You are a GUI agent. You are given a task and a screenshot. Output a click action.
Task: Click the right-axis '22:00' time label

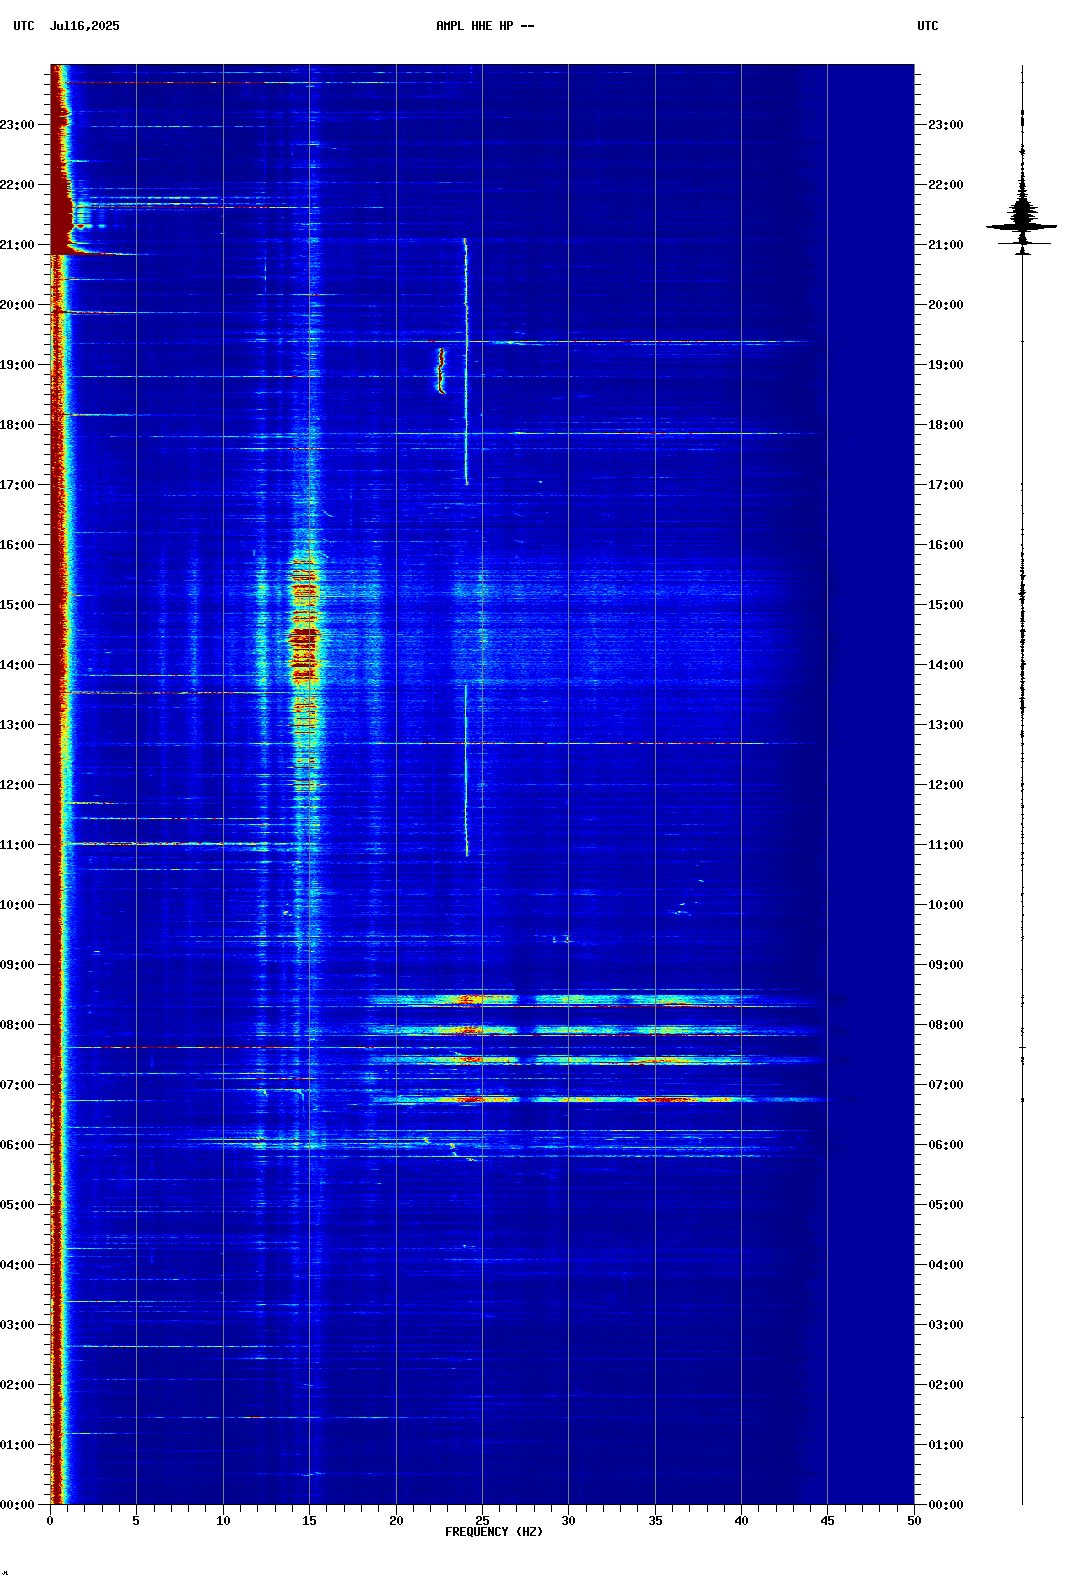tap(946, 185)
